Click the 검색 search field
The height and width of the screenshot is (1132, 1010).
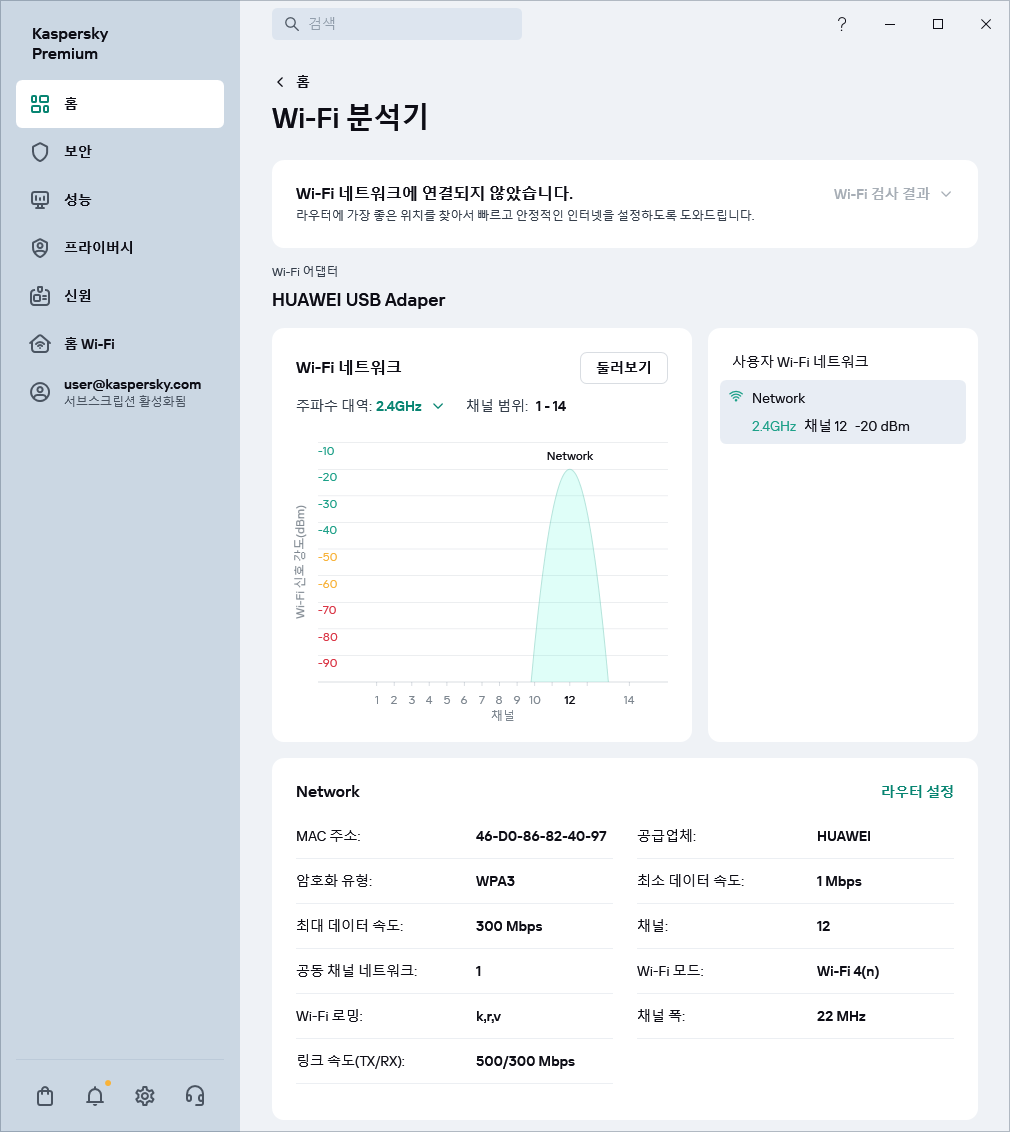coord(397,24)
